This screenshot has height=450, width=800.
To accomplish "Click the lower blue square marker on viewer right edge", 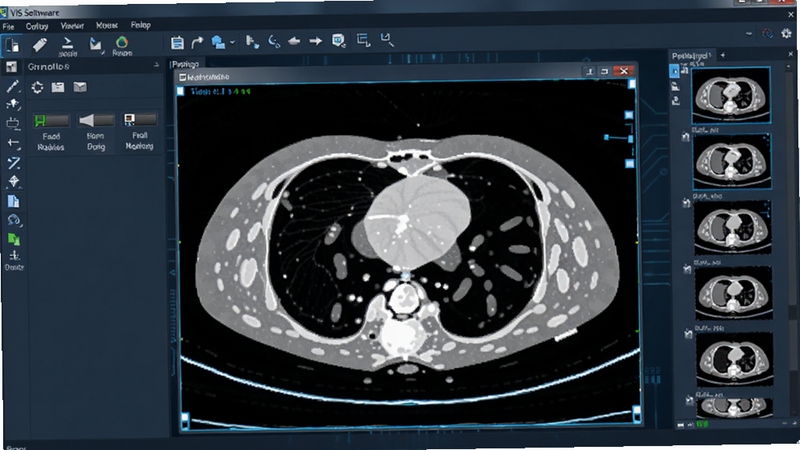I will (x=630, y=164).
